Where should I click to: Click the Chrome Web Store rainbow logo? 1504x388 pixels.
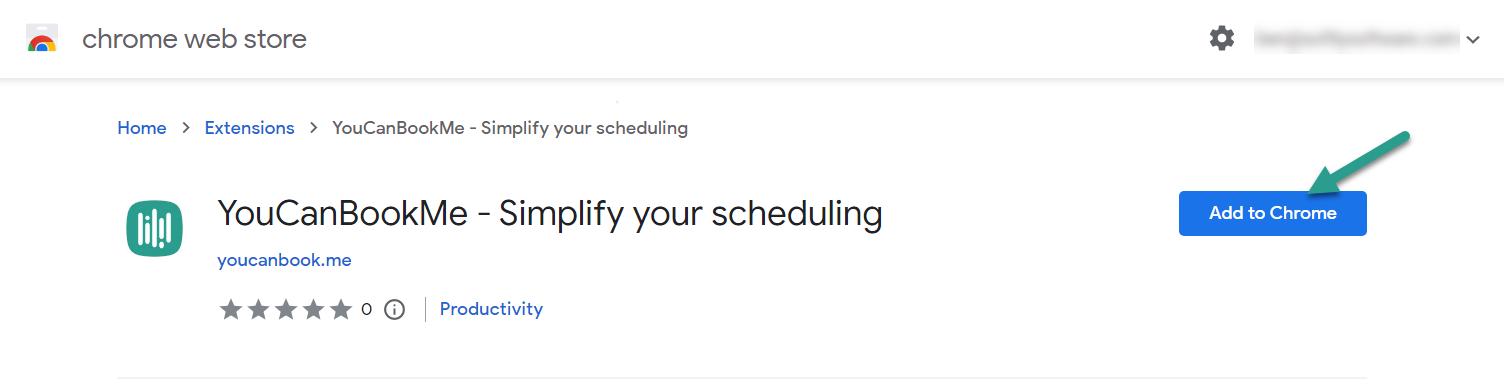tap(41, 39)
